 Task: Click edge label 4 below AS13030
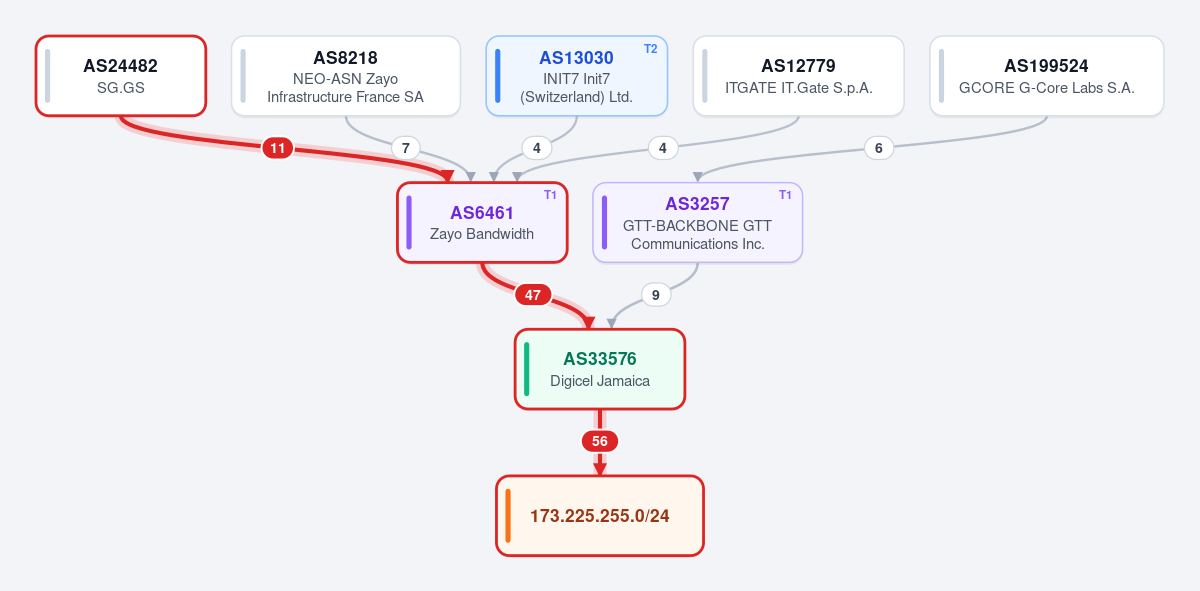(x=537, y=148)
